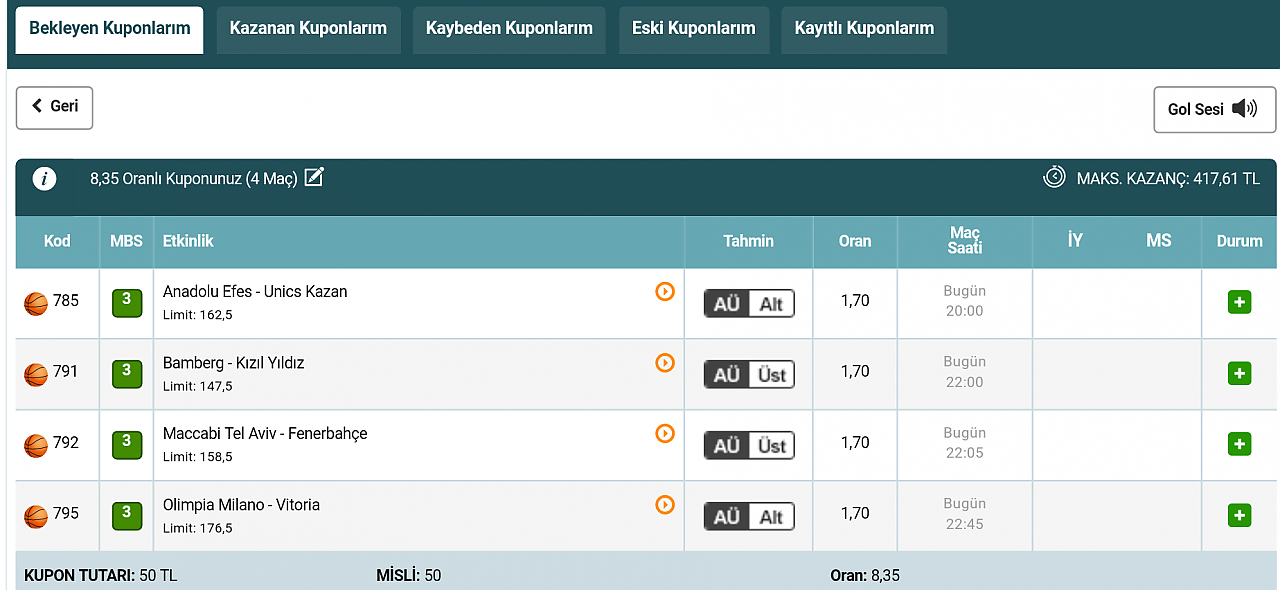Select AÜ Alt prediction for Anadolu Efes
This screenshot has height=590, width=1280.
coord(749,303)
